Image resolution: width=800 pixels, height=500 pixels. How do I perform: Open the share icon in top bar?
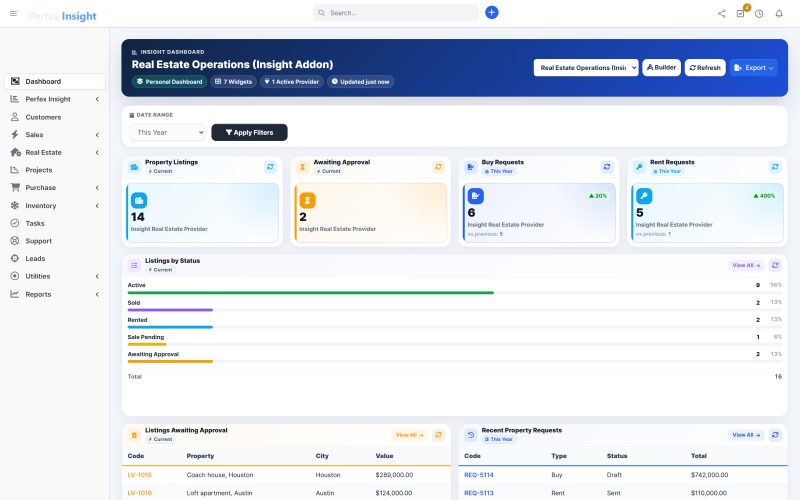[x=721, y=14]
